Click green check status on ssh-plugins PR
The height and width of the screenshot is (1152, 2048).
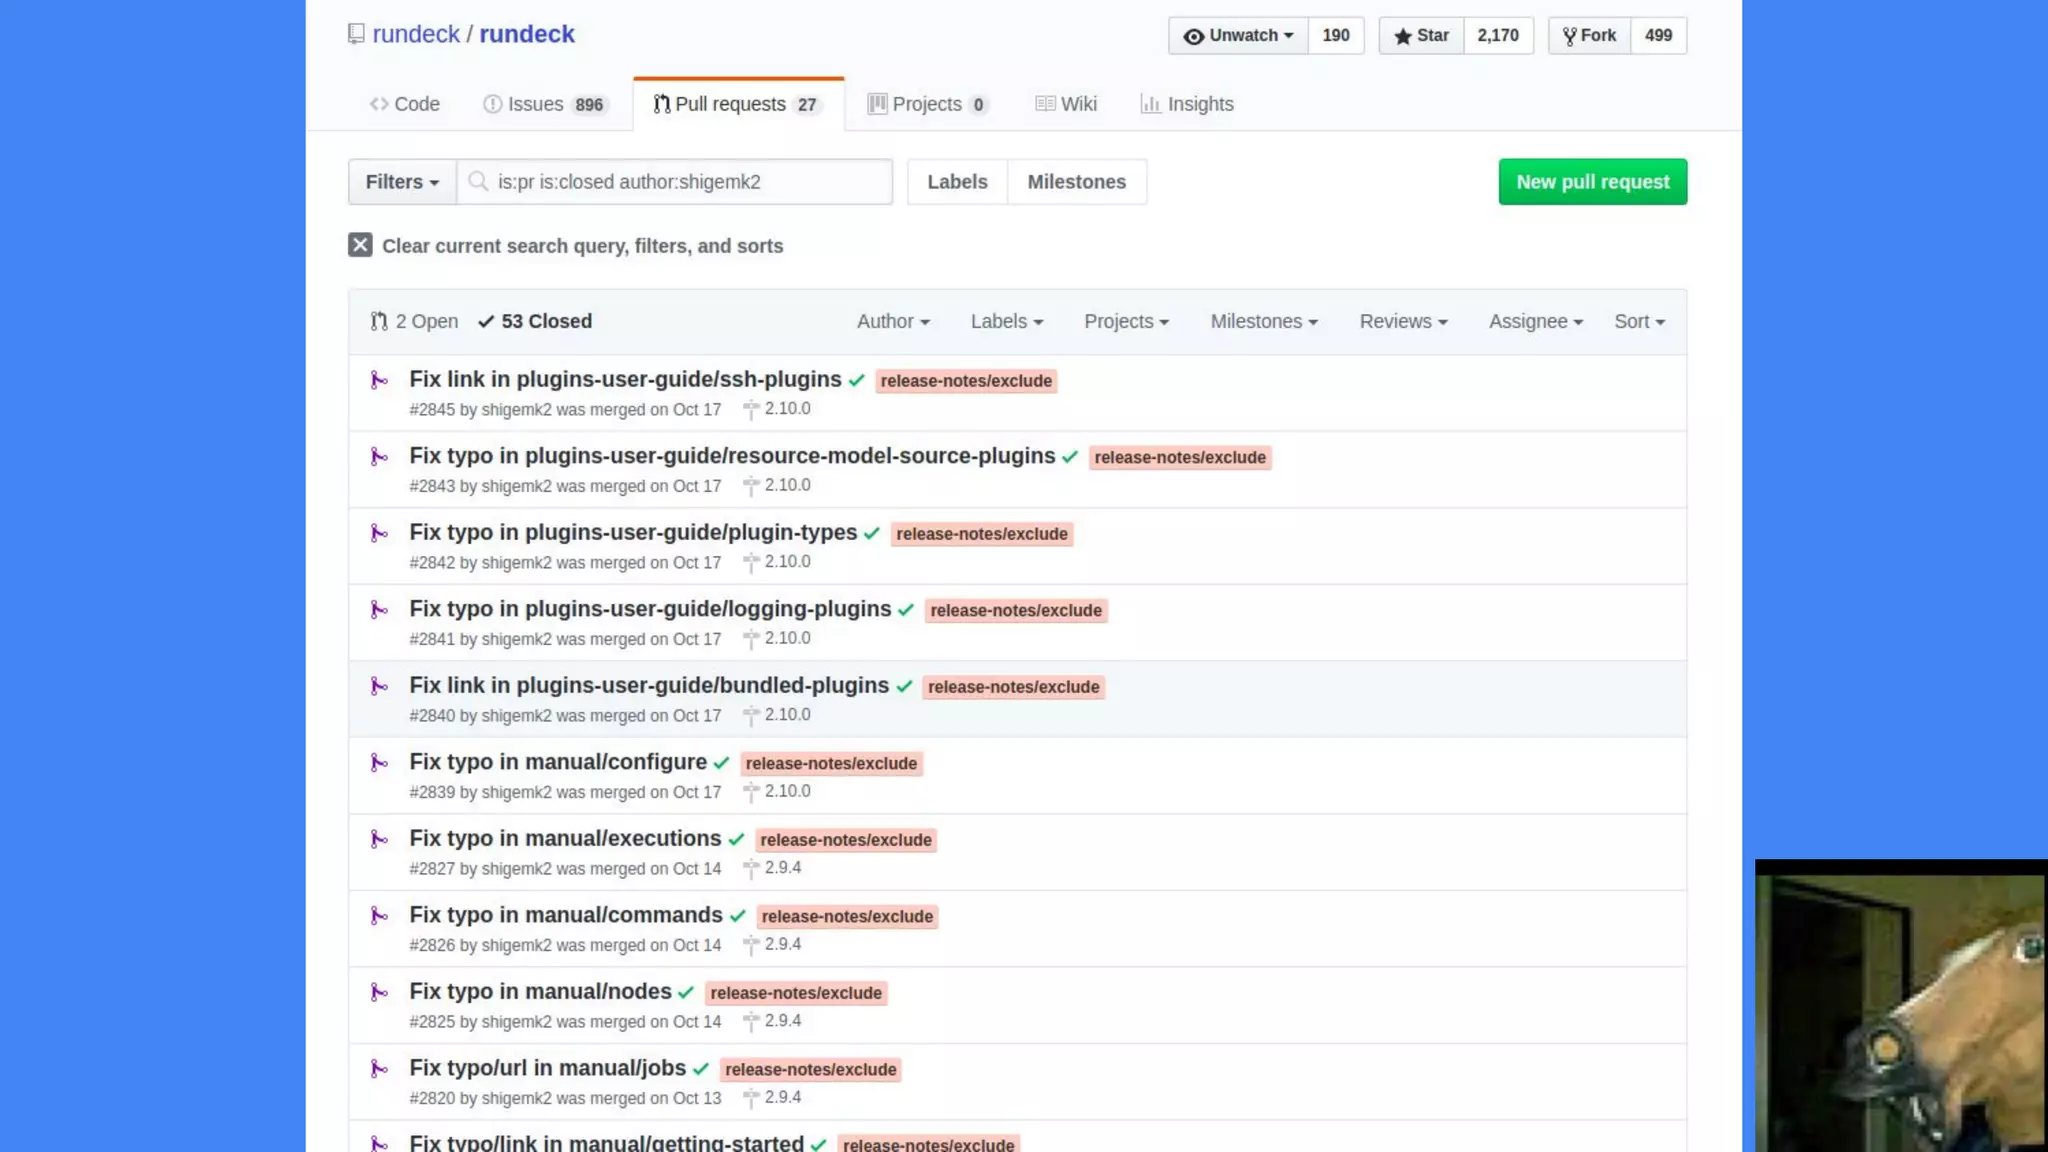click(x=857, y=380)
